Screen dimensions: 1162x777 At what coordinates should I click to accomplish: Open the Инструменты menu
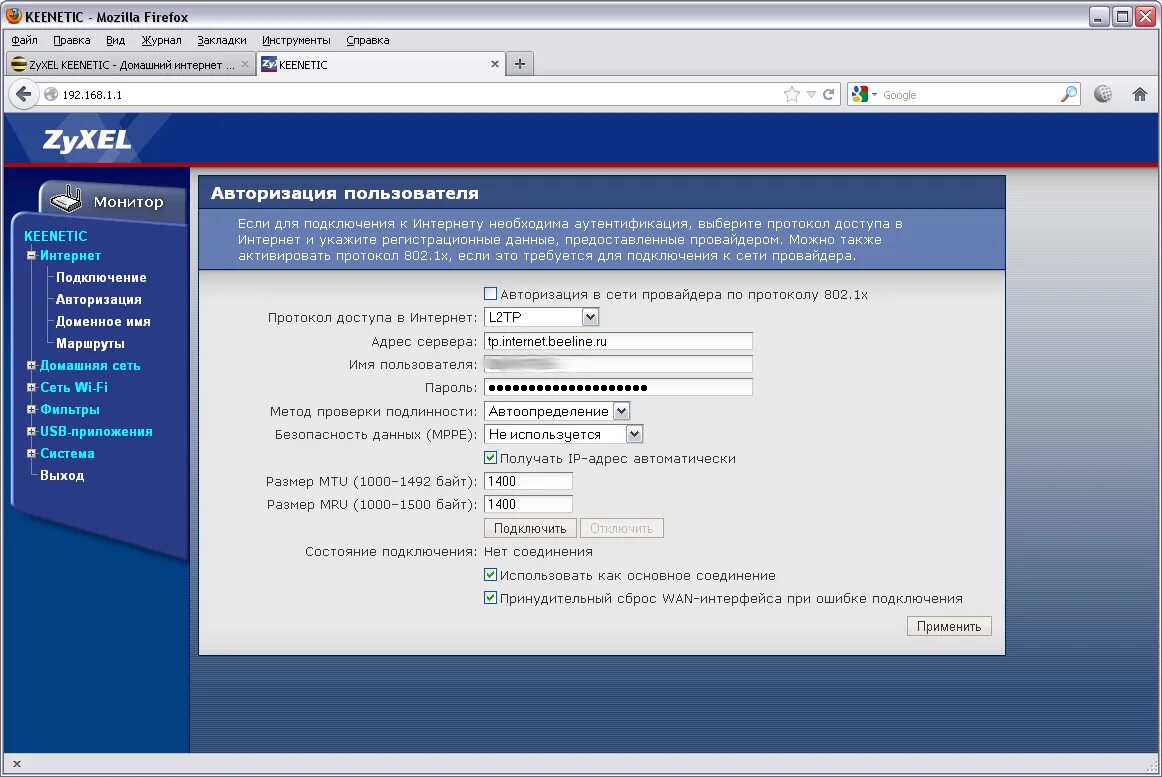pos(296,40)
